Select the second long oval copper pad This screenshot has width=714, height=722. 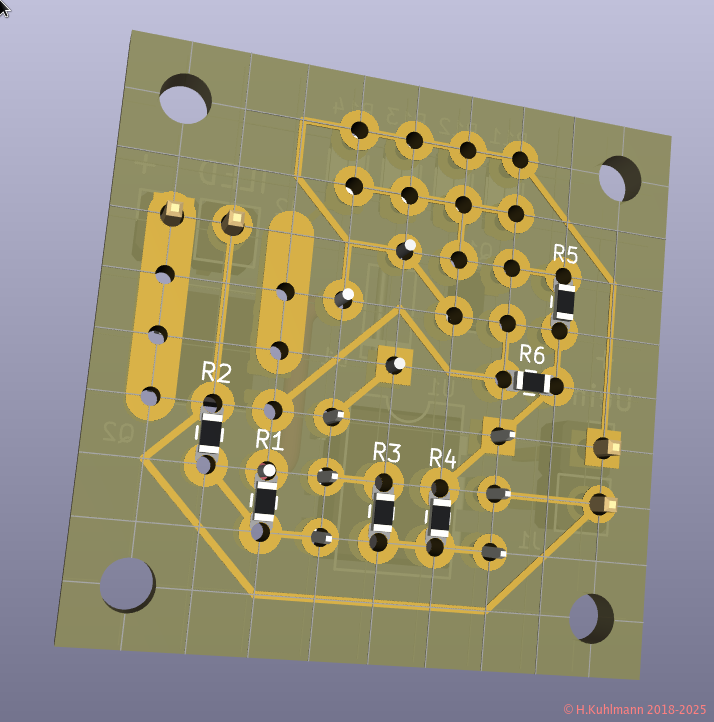click(284, 292)
